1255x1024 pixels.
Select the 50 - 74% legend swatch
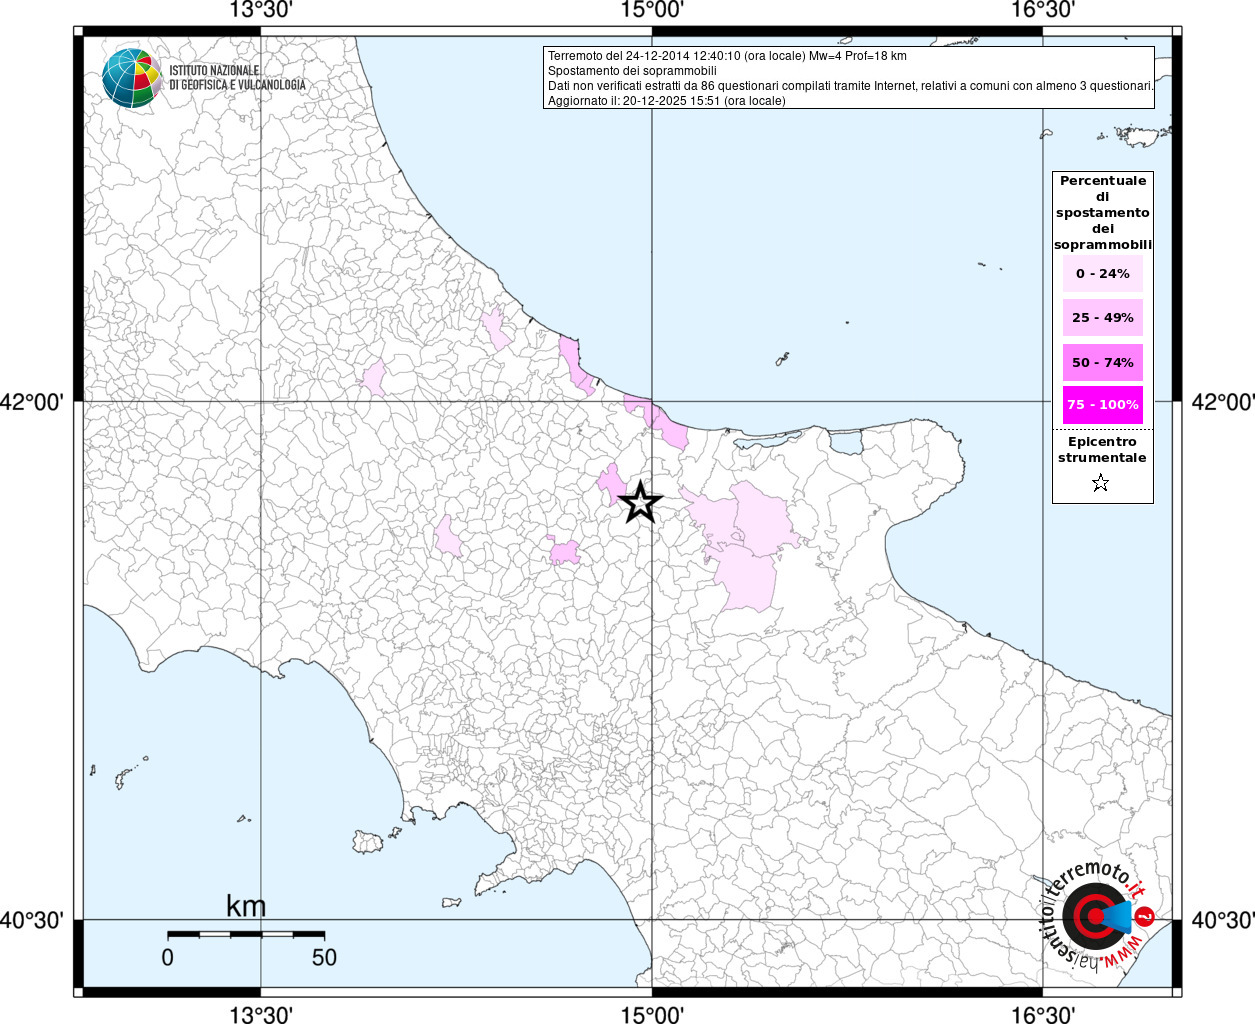1102,362
